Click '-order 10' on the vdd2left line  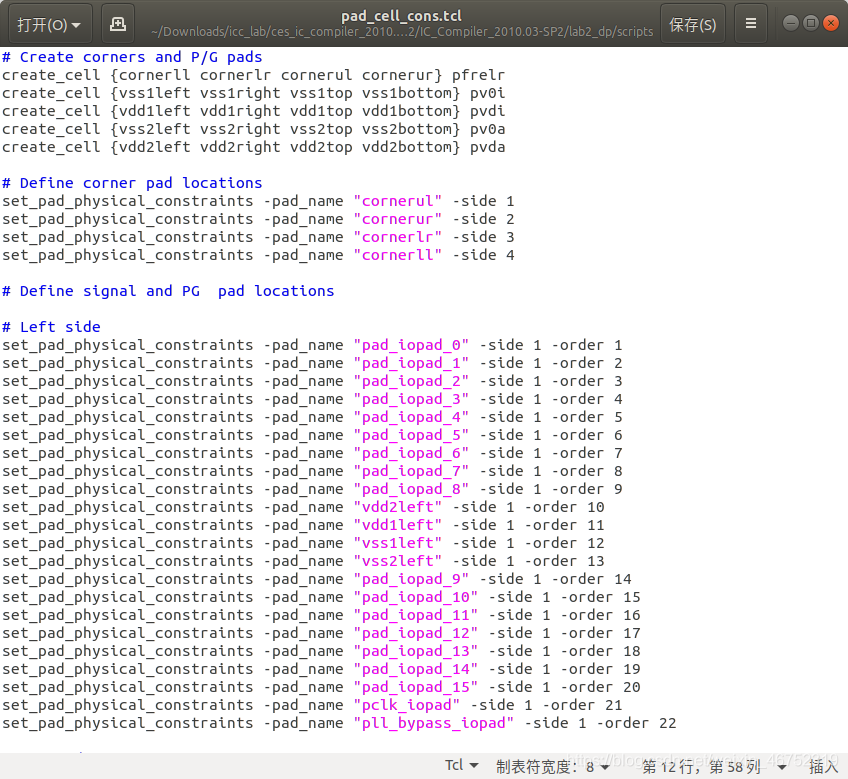pos(564,507)
